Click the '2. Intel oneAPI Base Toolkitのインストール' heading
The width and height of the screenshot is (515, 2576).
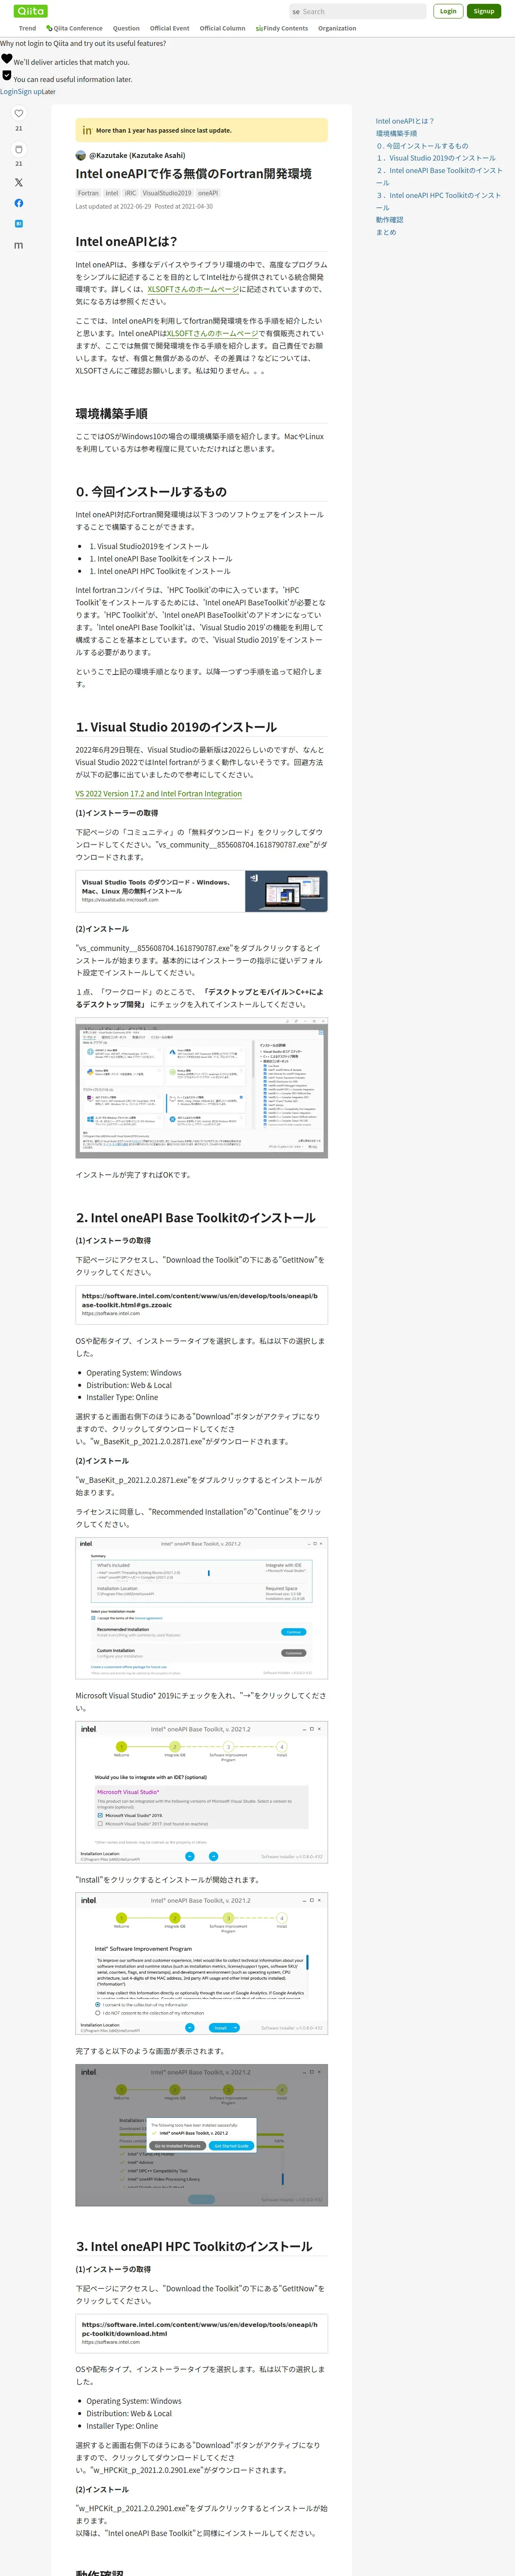[x=196, y=1218]
